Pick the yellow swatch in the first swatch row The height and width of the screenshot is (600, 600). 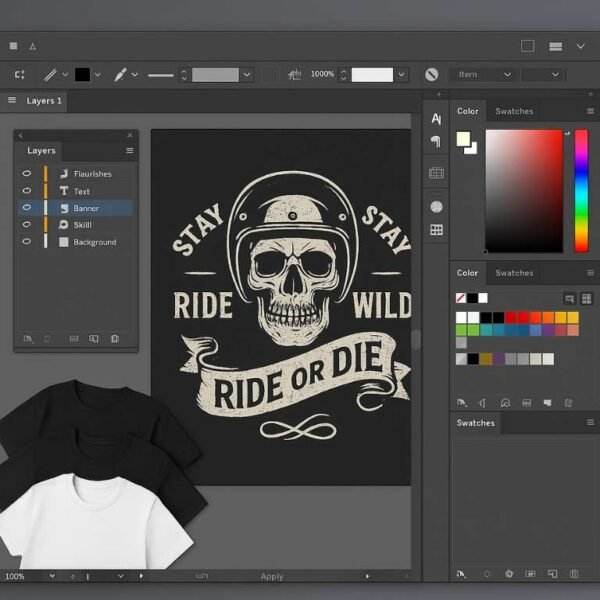573,317
